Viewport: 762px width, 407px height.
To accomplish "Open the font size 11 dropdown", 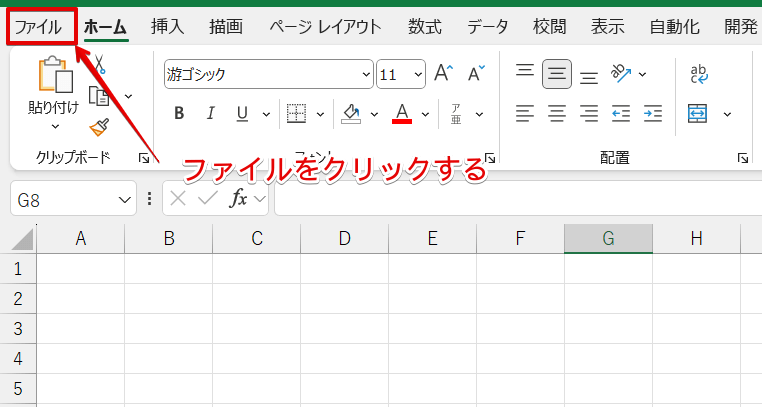I will [x=418, y=74].
